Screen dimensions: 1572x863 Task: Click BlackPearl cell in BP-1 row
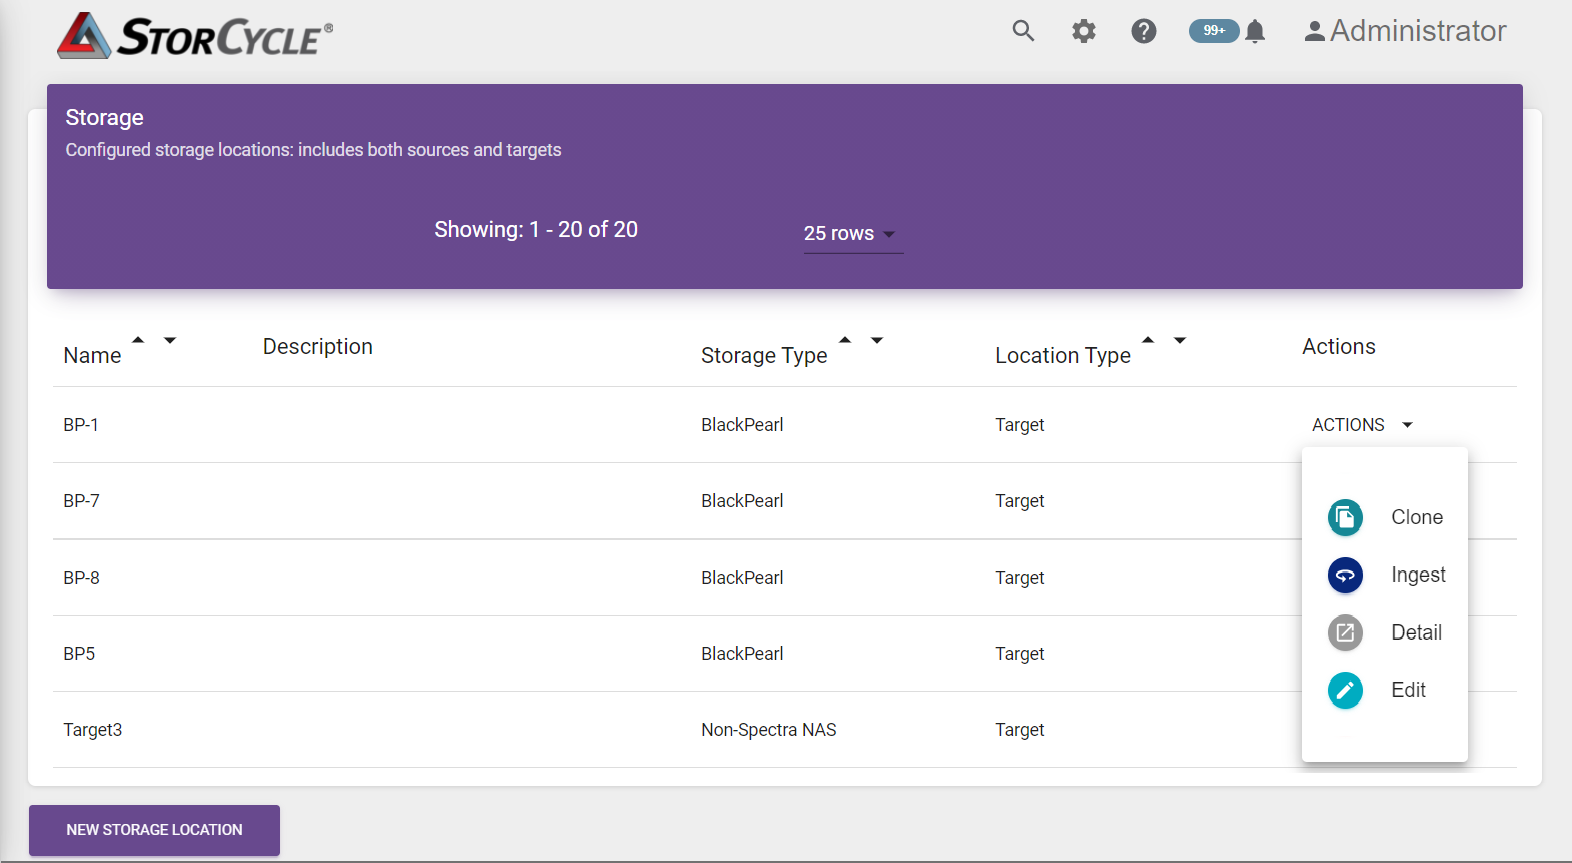click(x=742, y=425)
